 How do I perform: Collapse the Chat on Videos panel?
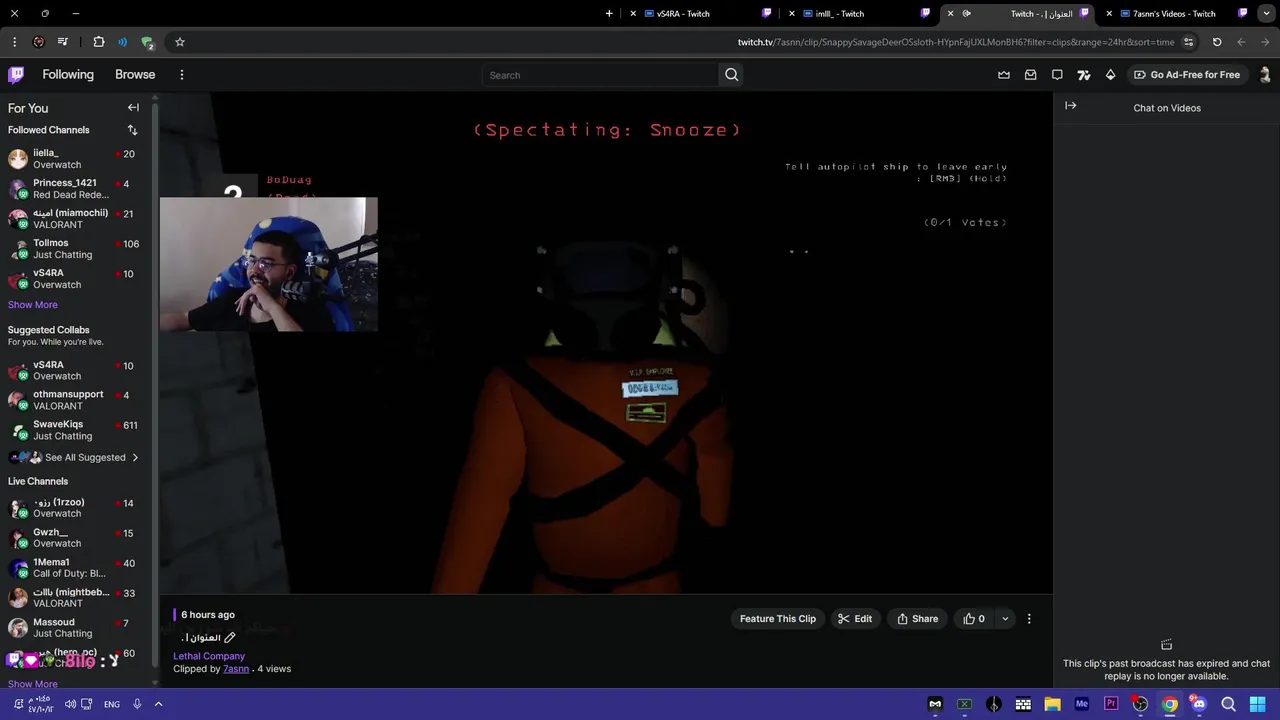pyautogui.click(x=1071, y=106)
